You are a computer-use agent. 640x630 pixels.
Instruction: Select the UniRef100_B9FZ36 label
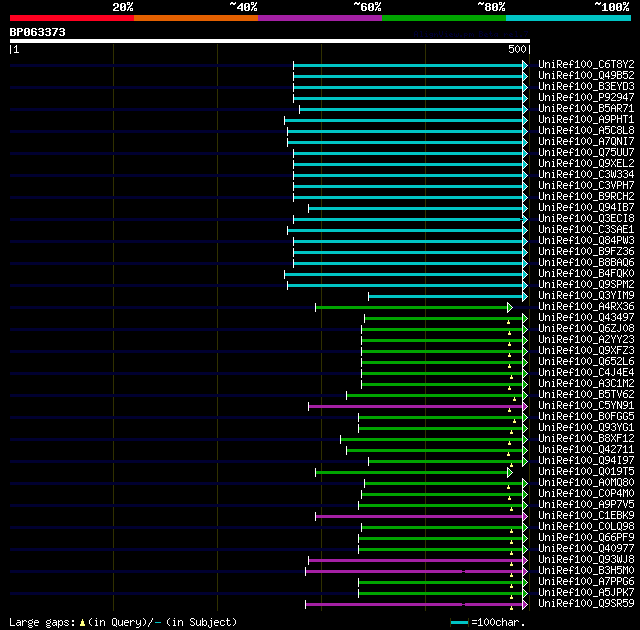[x=586, y=252]
